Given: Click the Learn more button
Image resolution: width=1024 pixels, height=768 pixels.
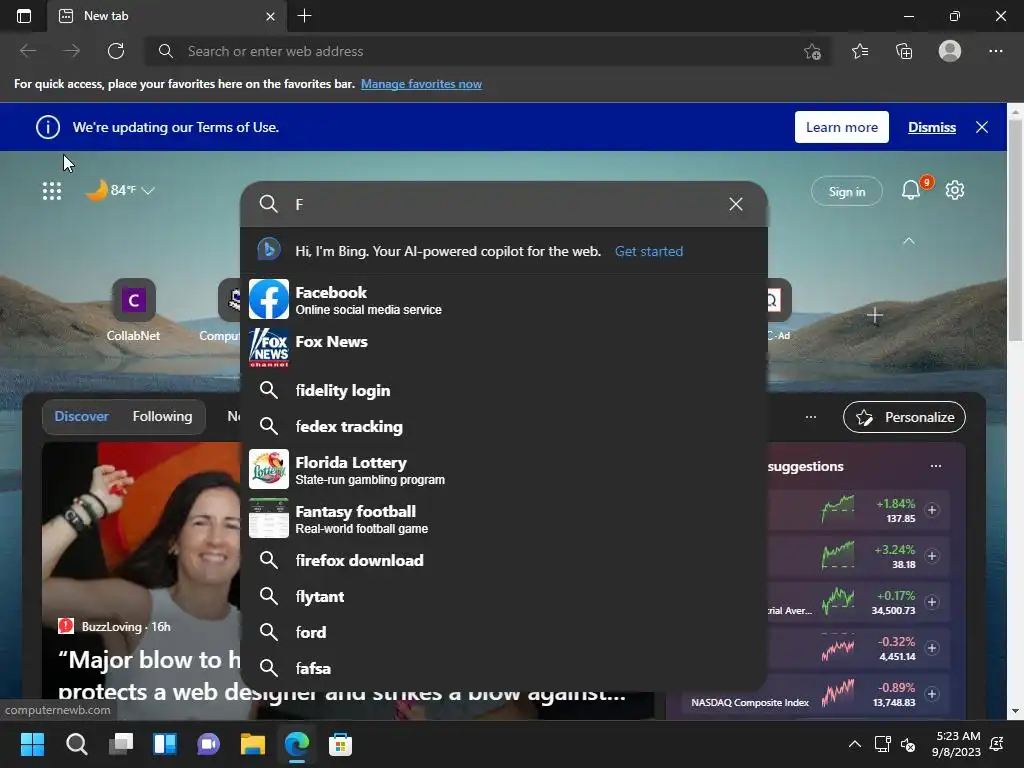Looking at the screenshot, I should click(842, 127).
